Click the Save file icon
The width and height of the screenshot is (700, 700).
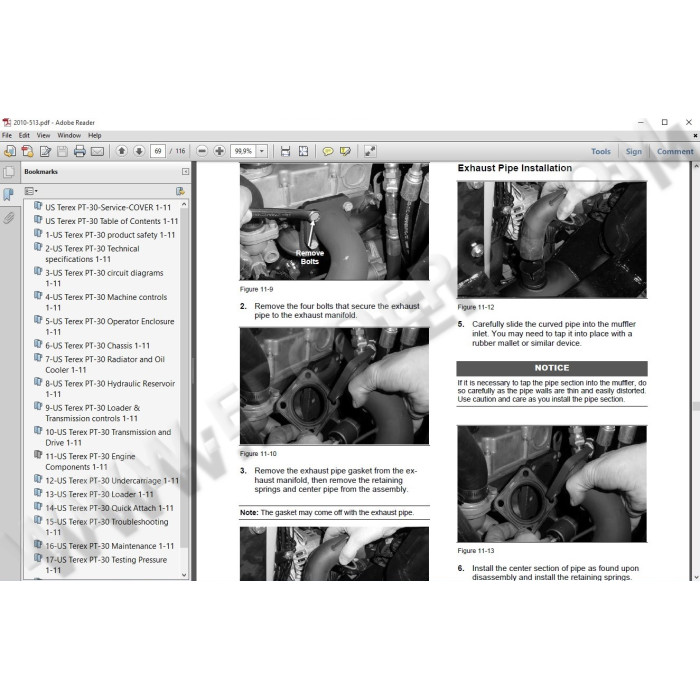coord(62,151)
